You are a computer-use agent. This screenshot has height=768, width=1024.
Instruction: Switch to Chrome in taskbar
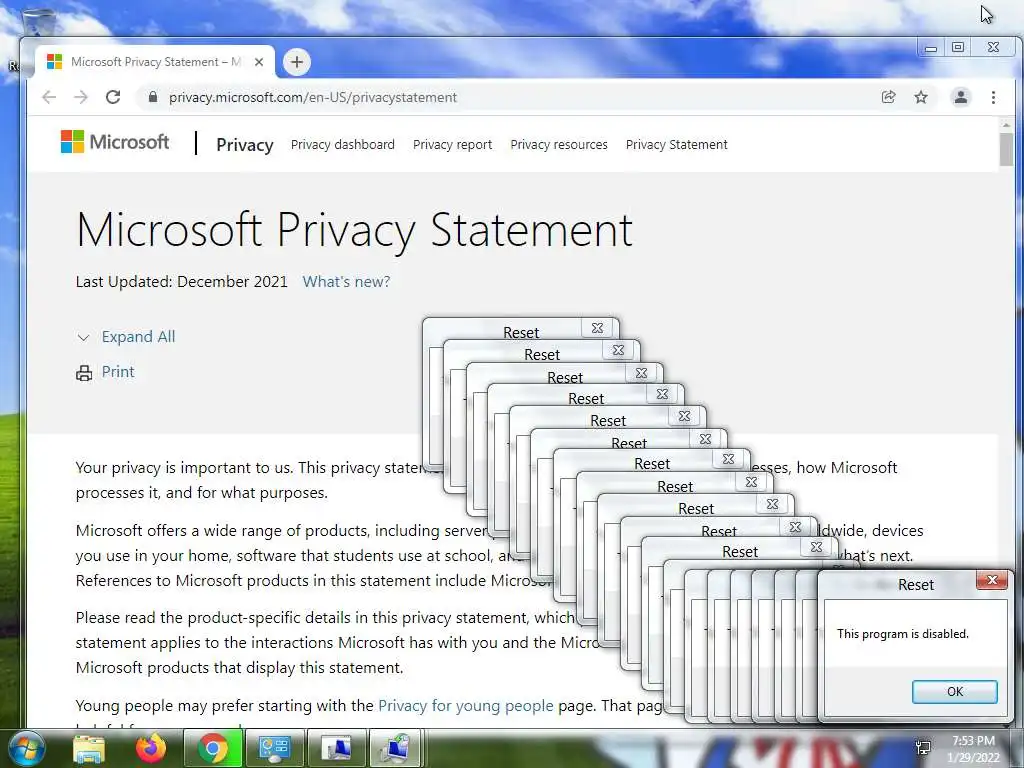coord(213,748)
